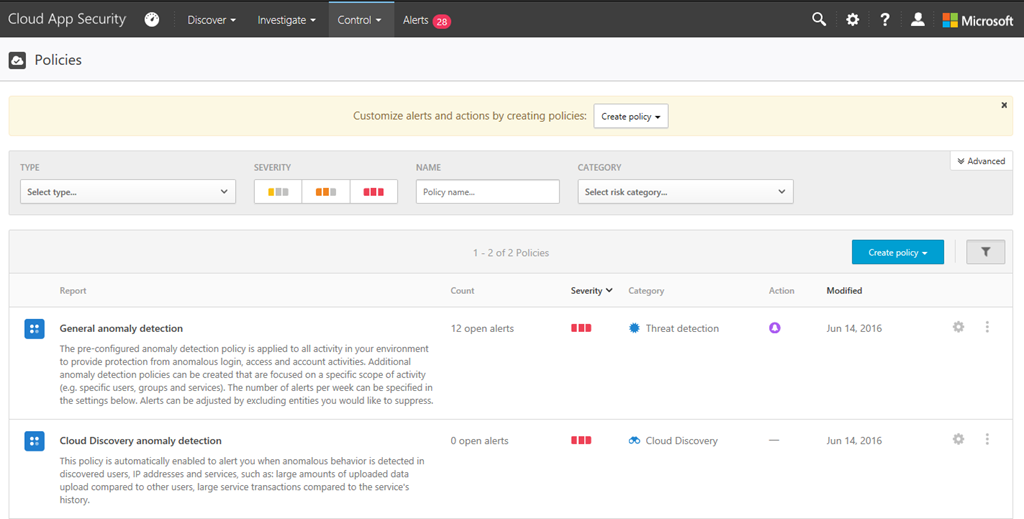Open the Investigate menu

pyautogui.click(x=286, y=20)
